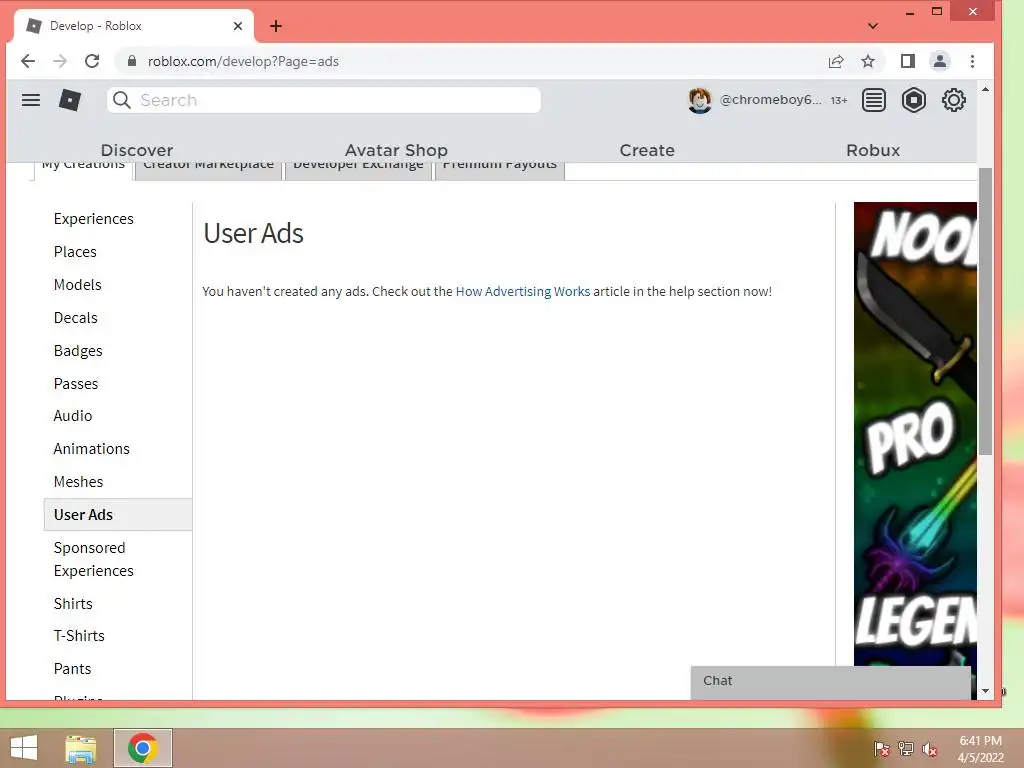1024x768 pixels.
Task: Select User Ads in the sidebar
Action: 118,515
